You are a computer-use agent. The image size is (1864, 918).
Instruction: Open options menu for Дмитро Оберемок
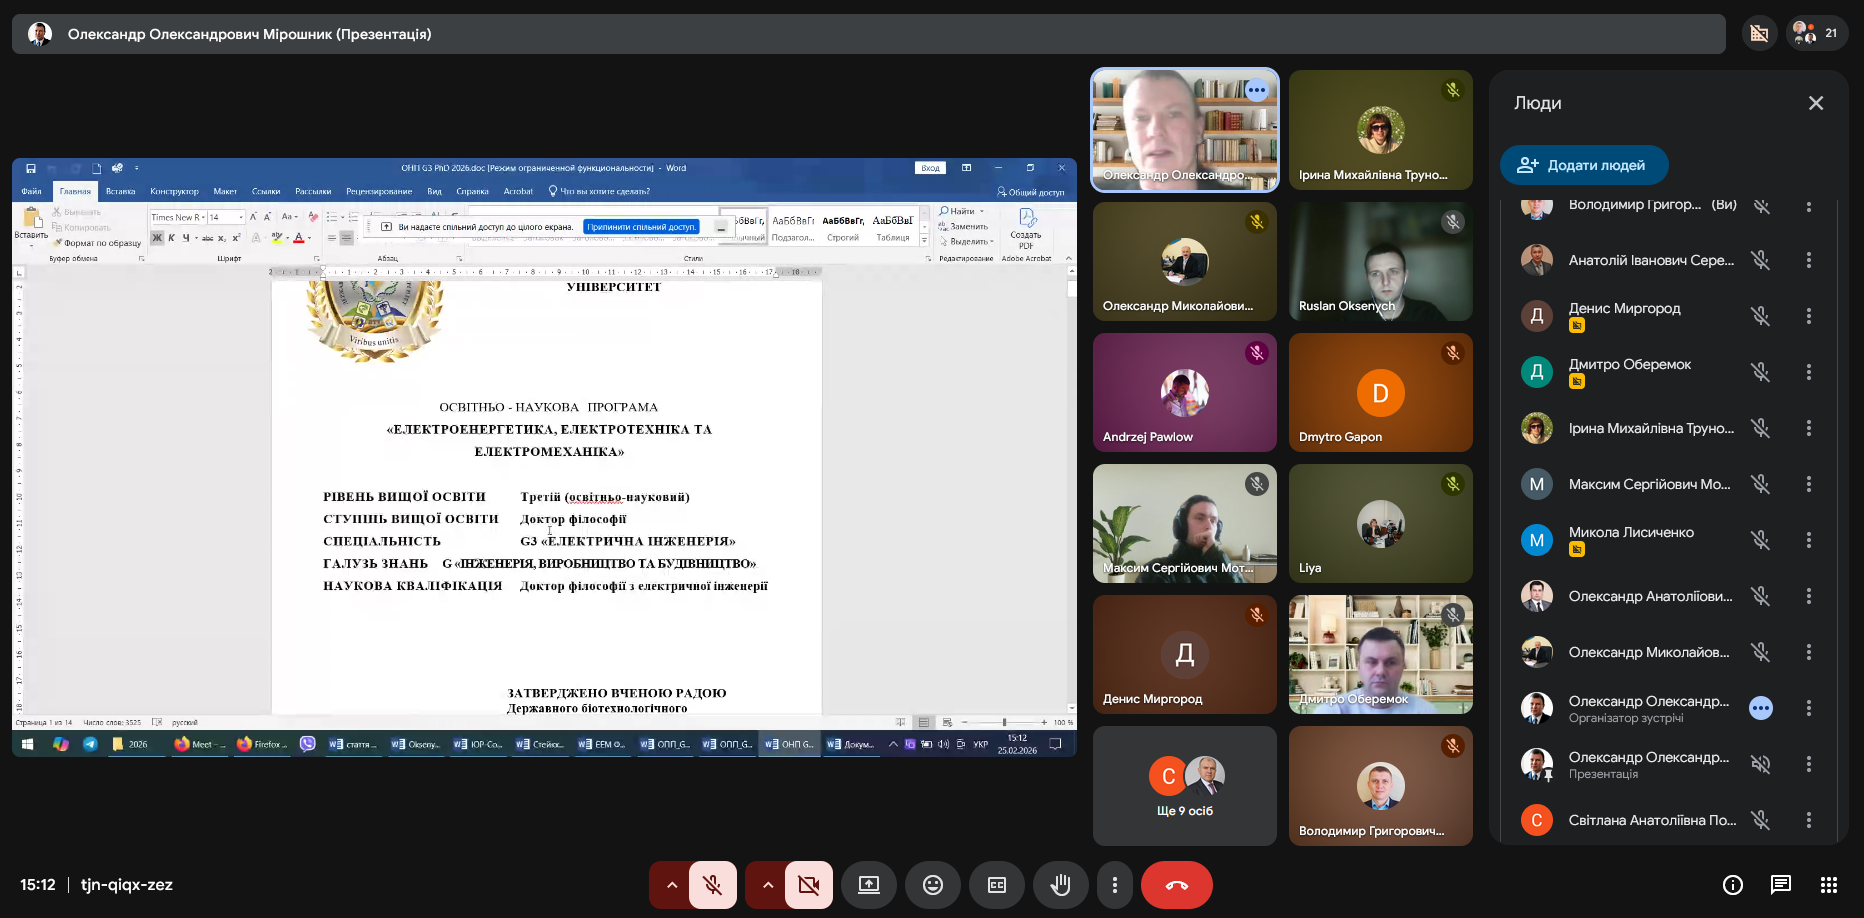click(1809, 372)
